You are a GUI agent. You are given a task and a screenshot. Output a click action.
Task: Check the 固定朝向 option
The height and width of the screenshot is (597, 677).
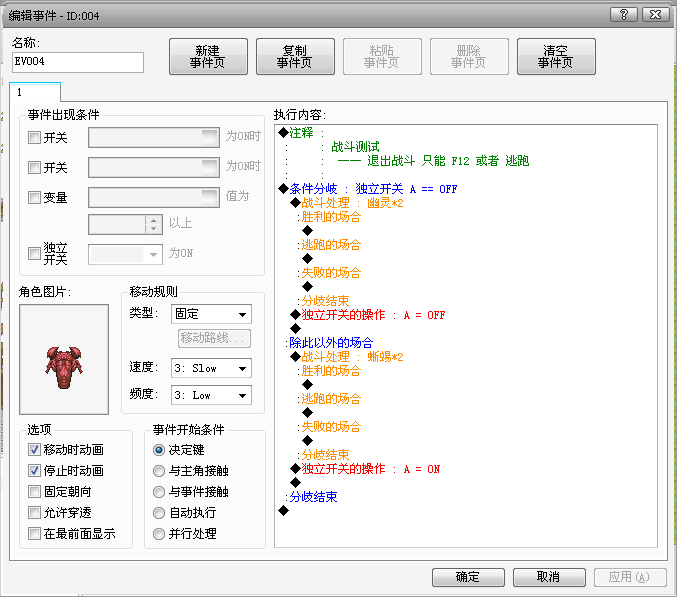34,492
